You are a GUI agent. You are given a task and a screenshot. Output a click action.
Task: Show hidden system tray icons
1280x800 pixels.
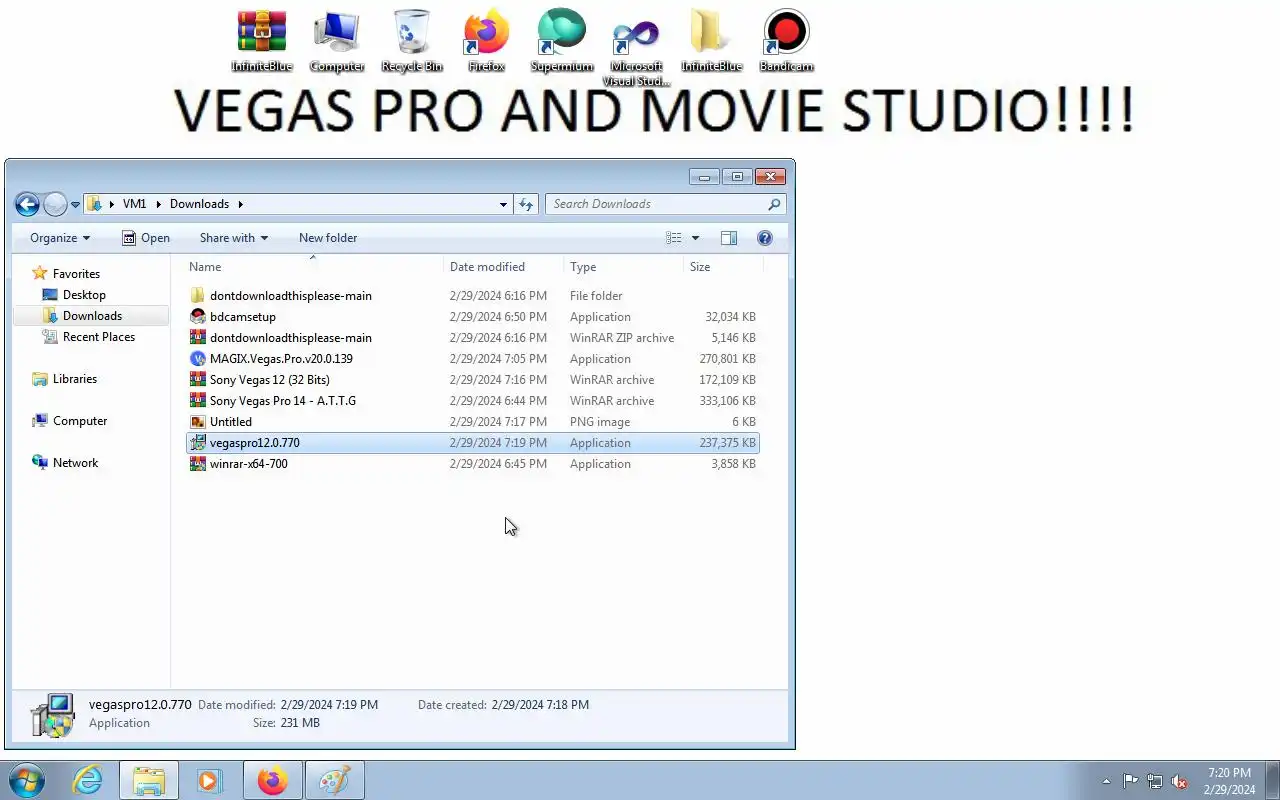pos(1106,781)
